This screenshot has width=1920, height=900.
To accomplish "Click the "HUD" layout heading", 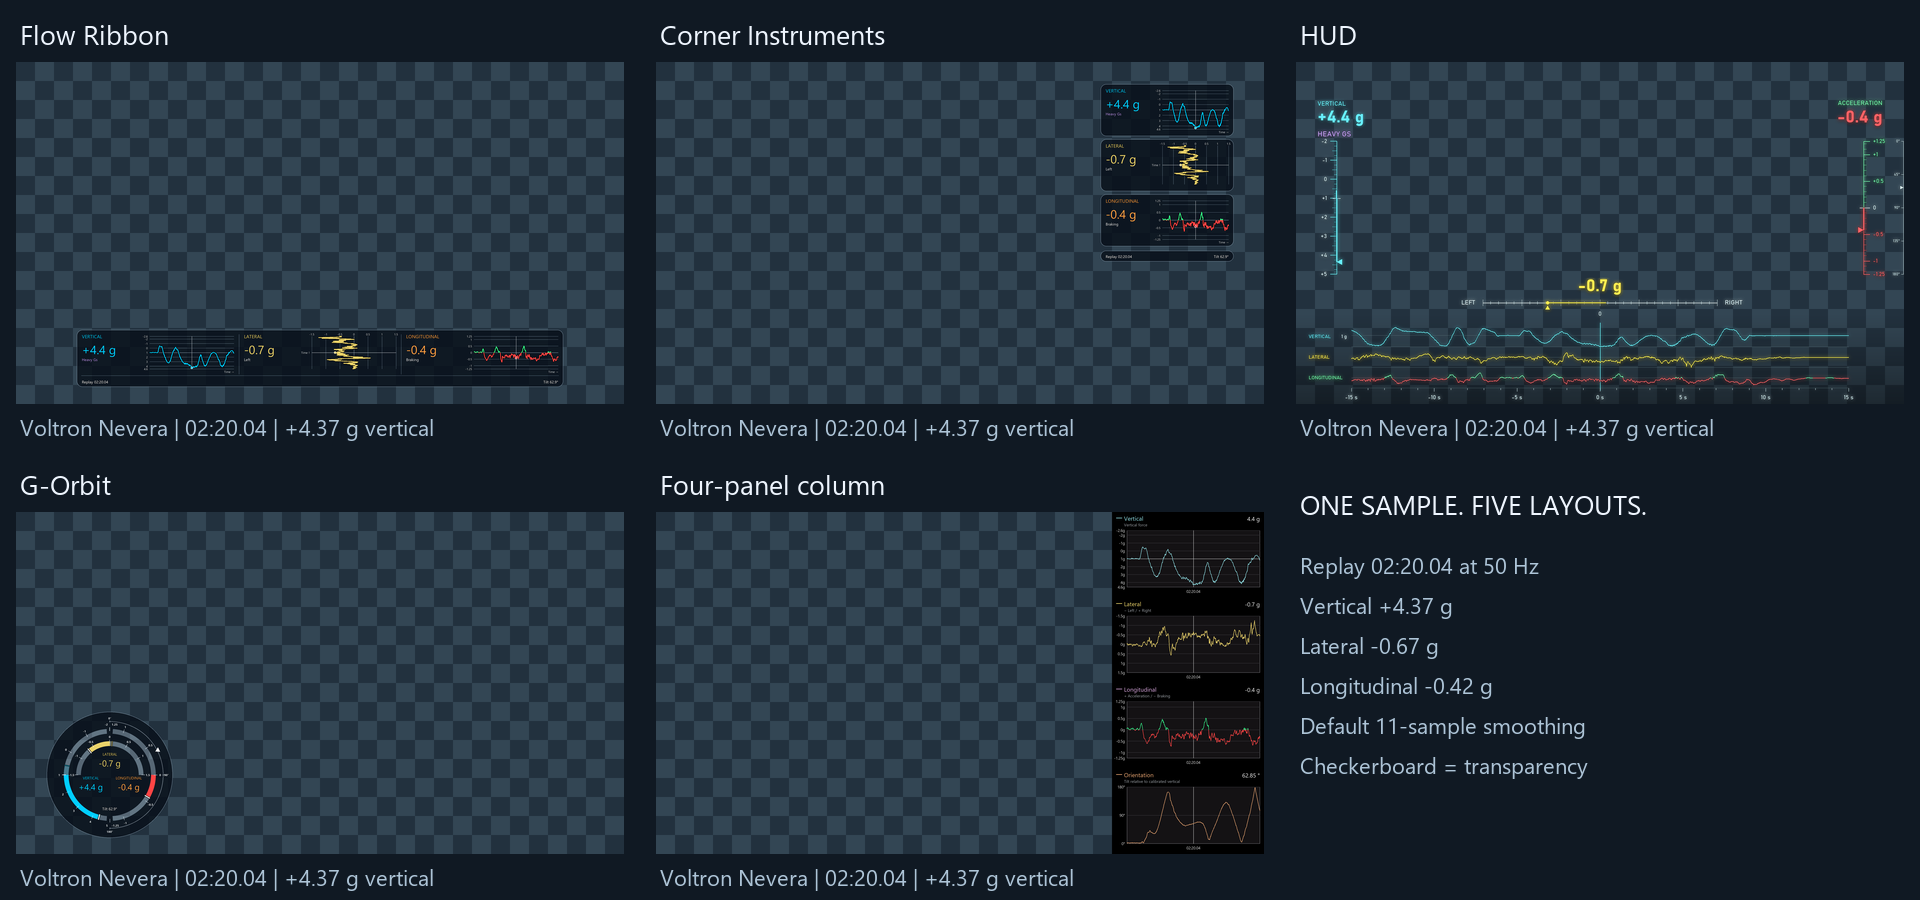I will pos(1328,36).
